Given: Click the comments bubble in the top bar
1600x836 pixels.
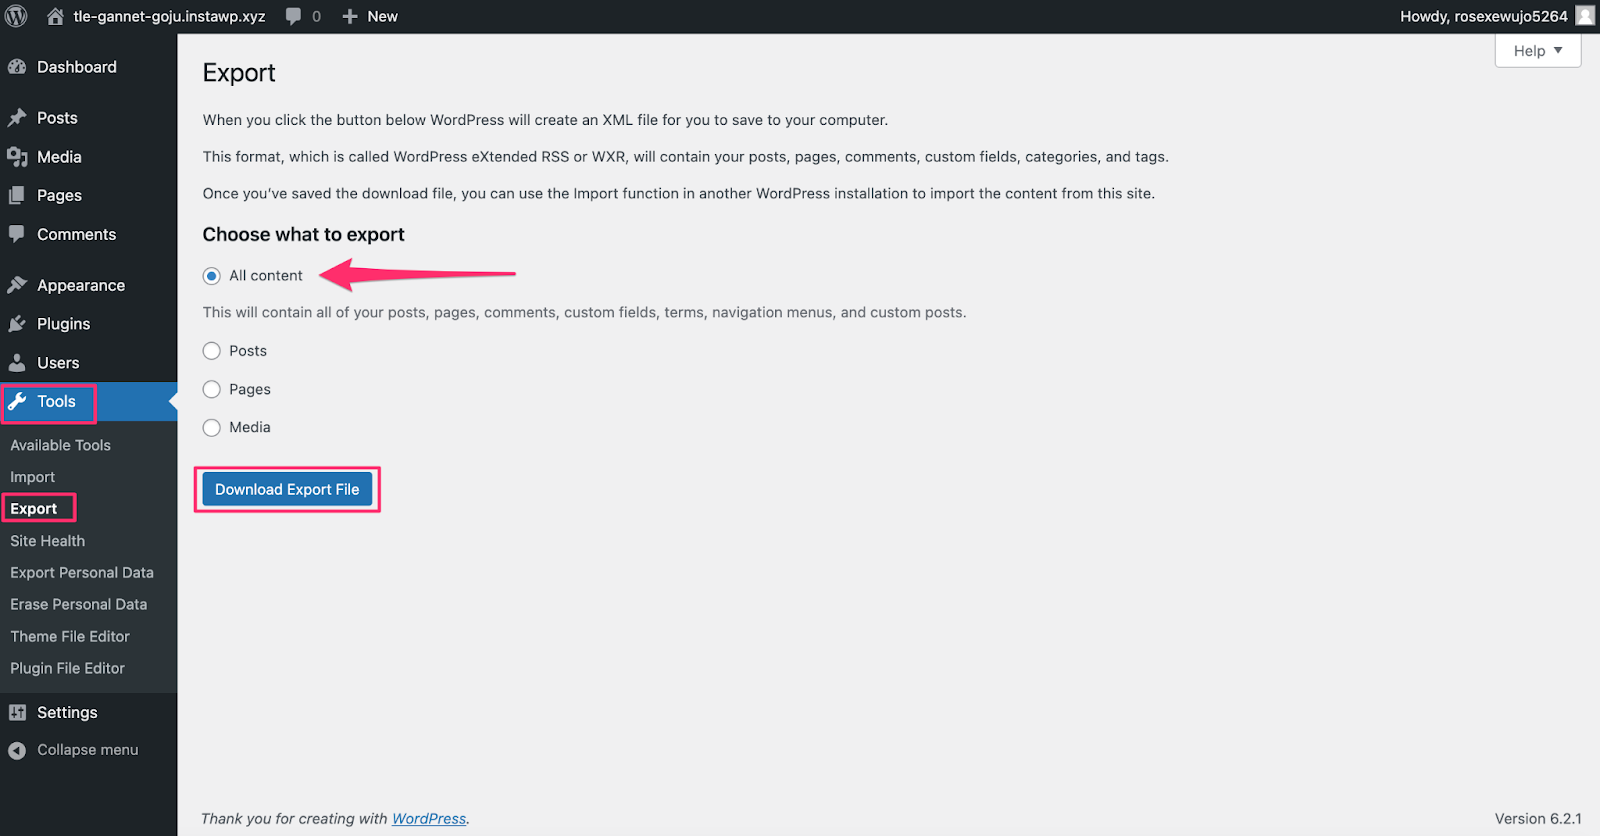Looking at the screenshot, I should (x=291, y=16).
